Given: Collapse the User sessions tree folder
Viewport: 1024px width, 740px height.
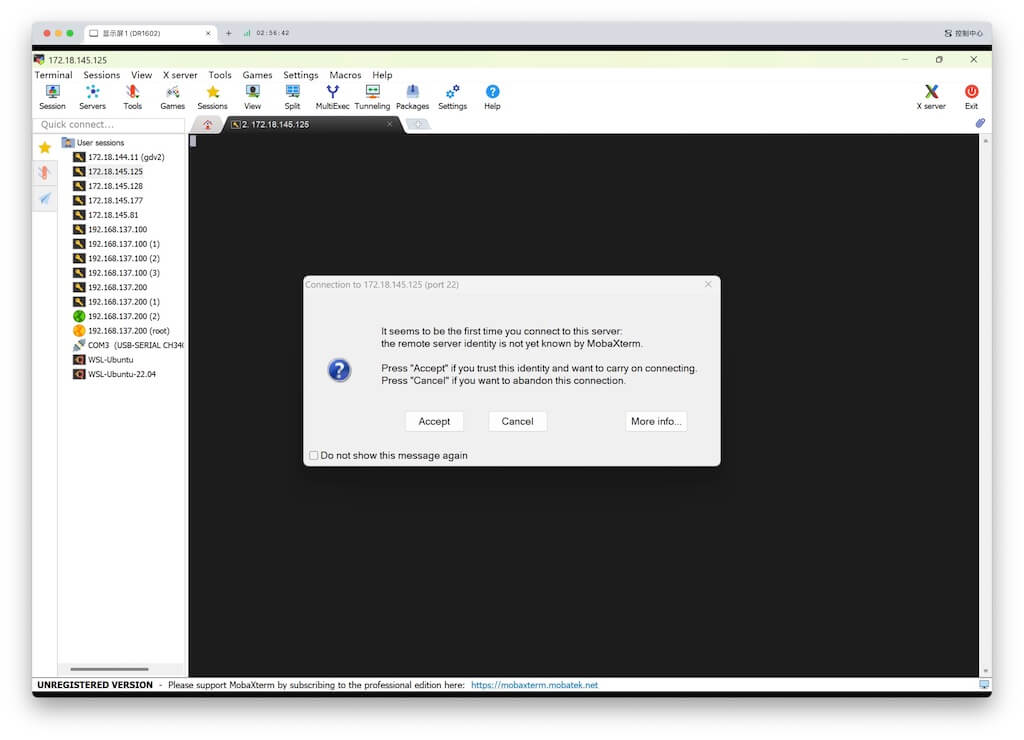Looking at the screenshot, I should click(68, 143).
